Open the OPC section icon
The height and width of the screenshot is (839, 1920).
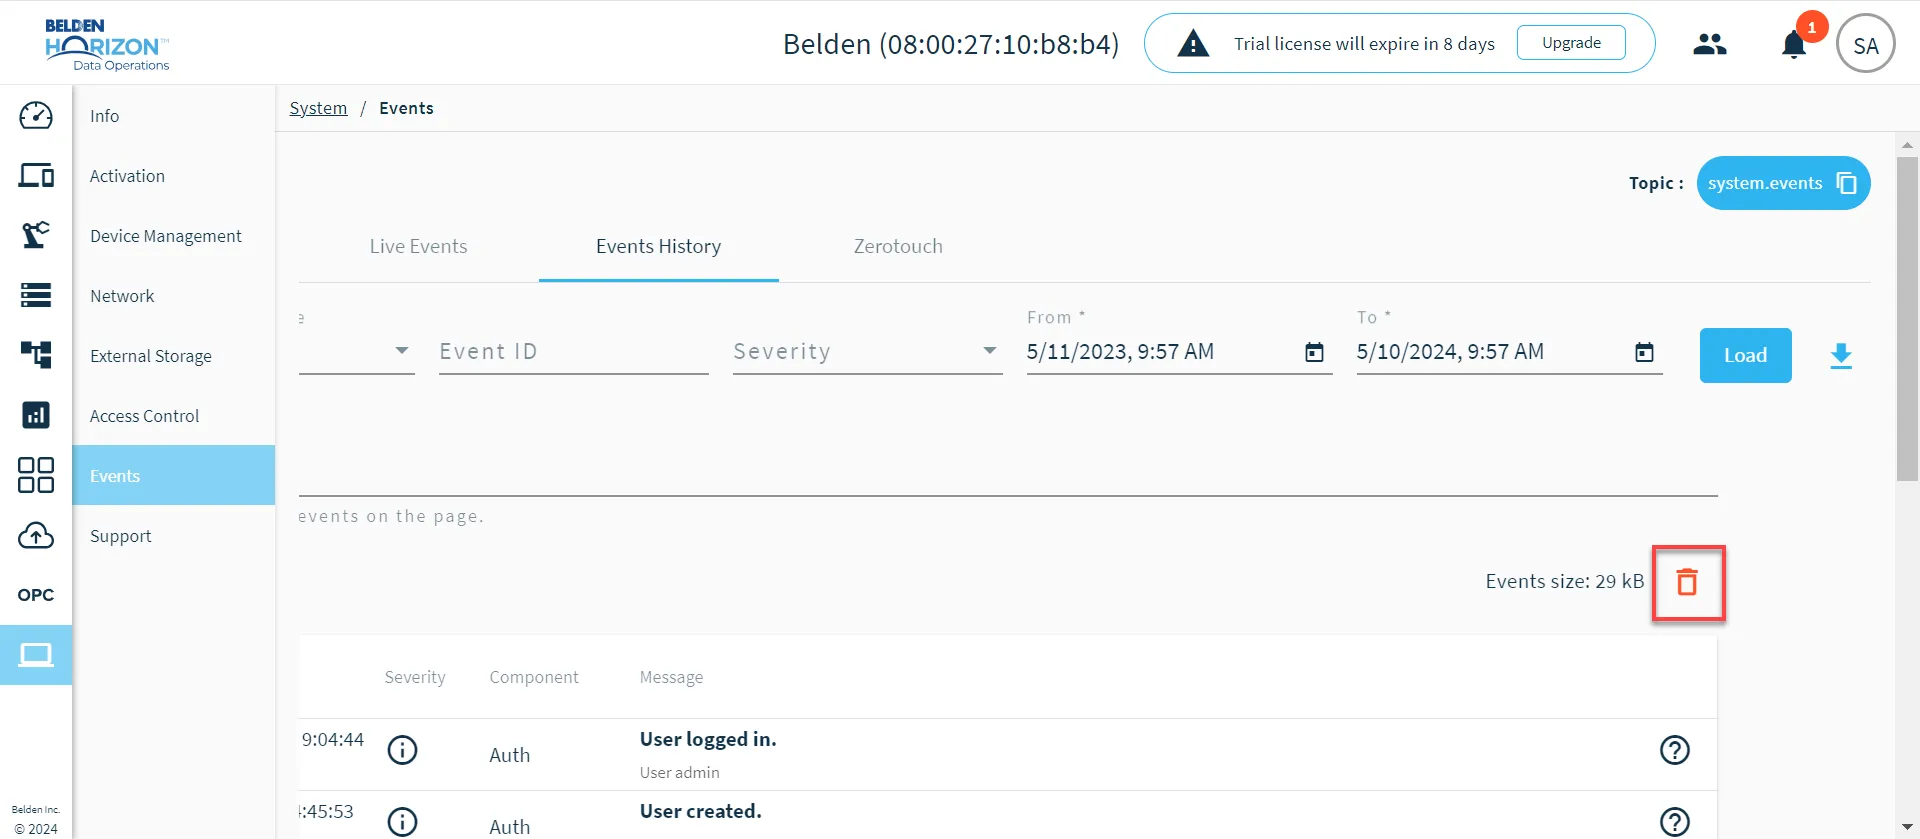point(36,595)
